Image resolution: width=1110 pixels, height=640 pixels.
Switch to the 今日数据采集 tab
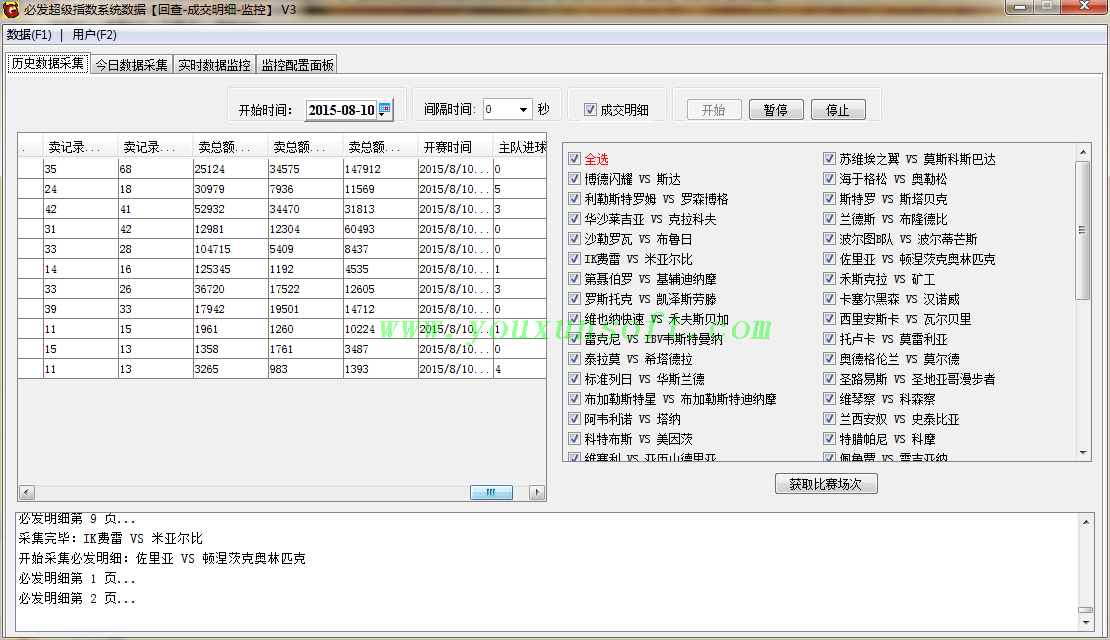[x=131, y=65]
